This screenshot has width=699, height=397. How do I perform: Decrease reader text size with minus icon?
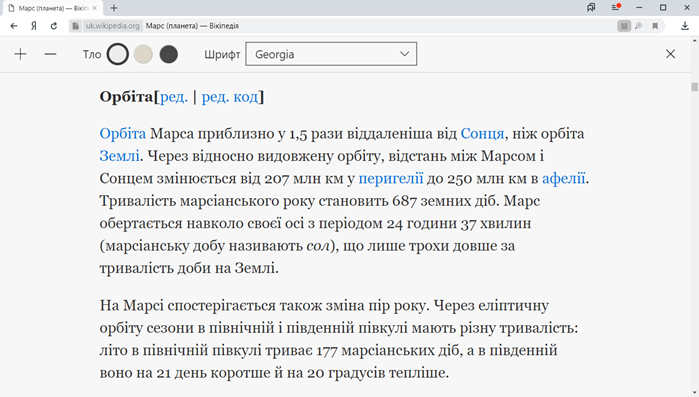[50, 54]
